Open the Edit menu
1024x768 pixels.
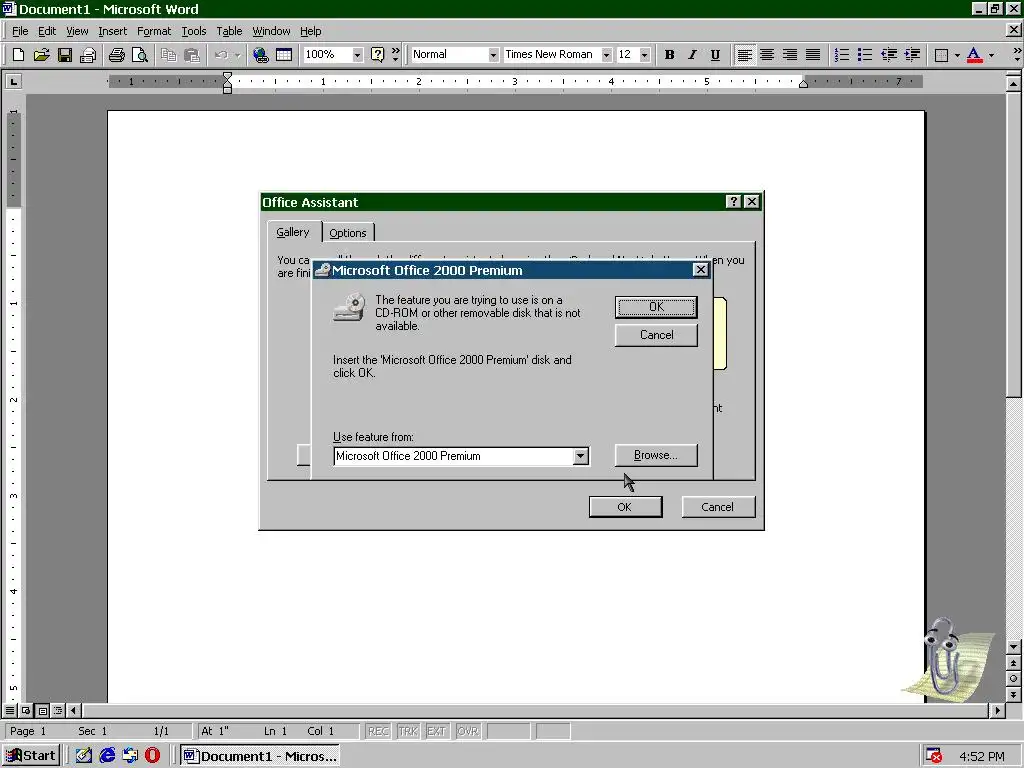[46, 31]
